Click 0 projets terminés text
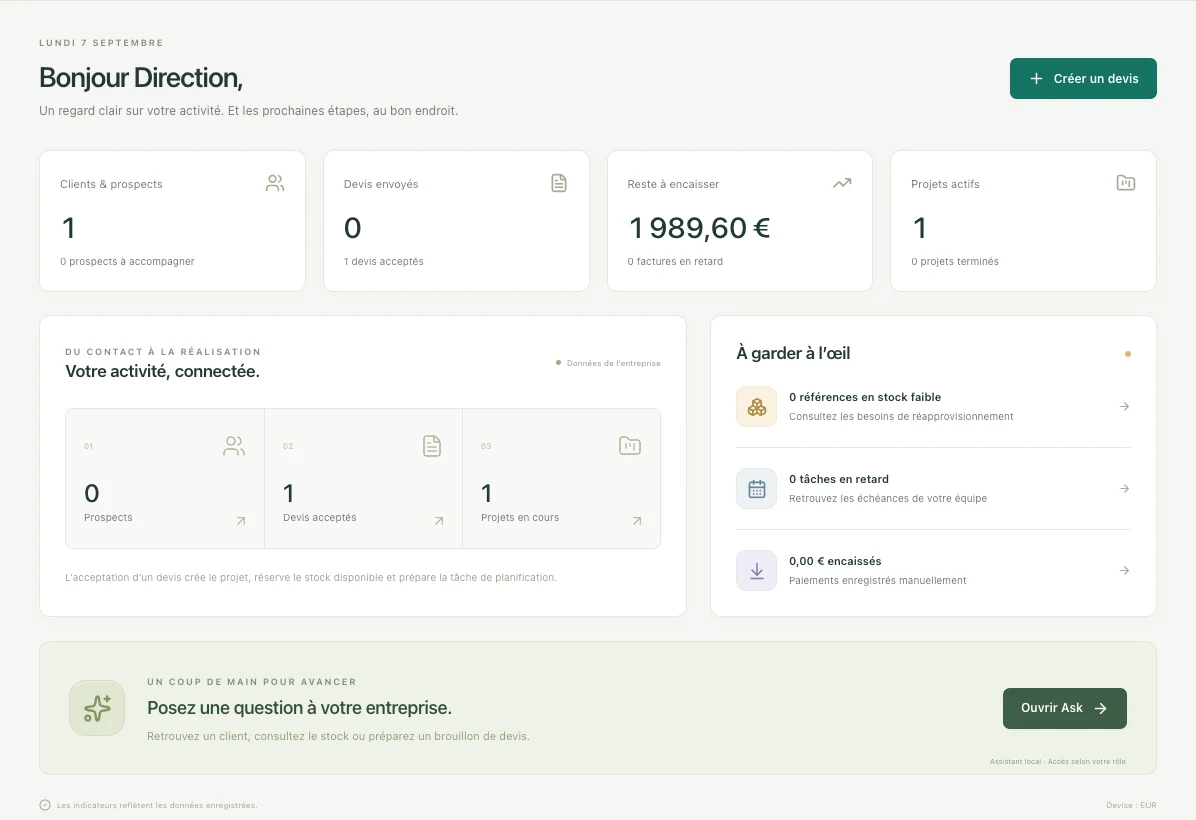The width and height of the screenshot is (1196, 820). (x=955, y=262)
